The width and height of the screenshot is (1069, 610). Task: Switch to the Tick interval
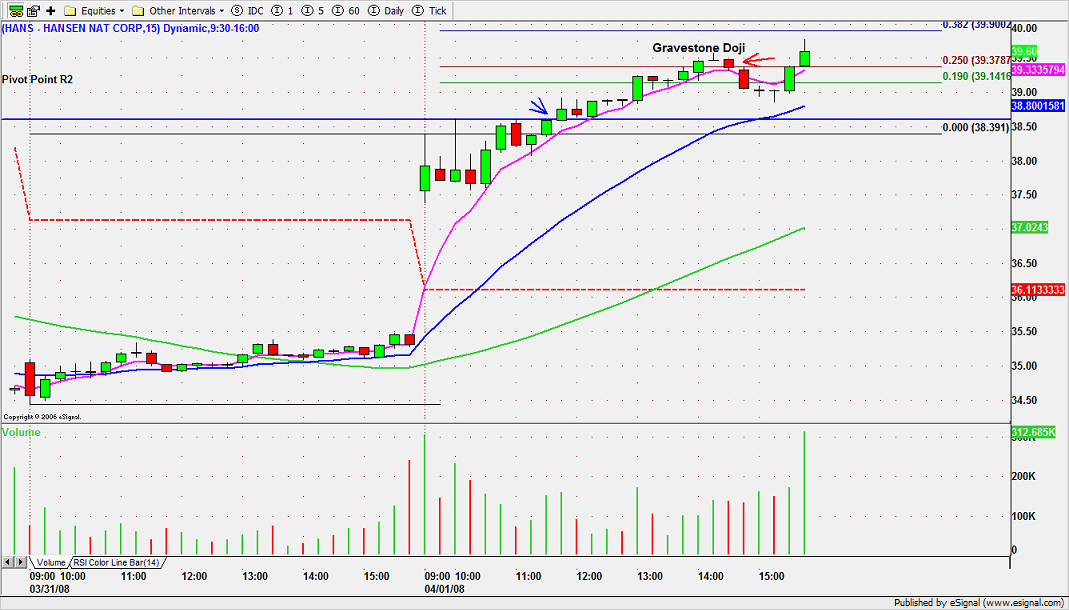[431, 11]
